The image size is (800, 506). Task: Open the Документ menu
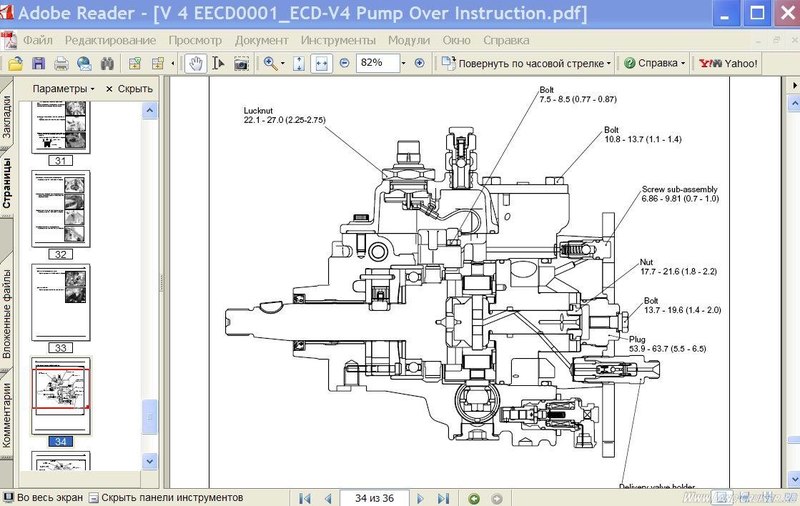click(262, 40)
